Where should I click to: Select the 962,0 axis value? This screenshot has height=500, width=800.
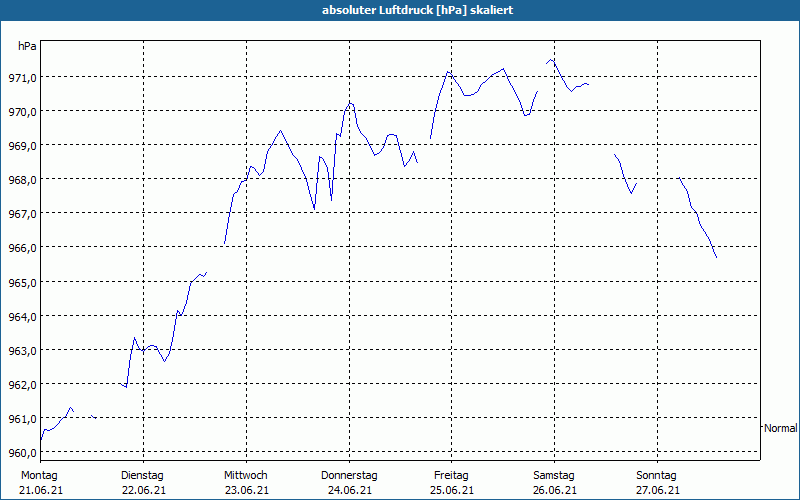[22, 385]
